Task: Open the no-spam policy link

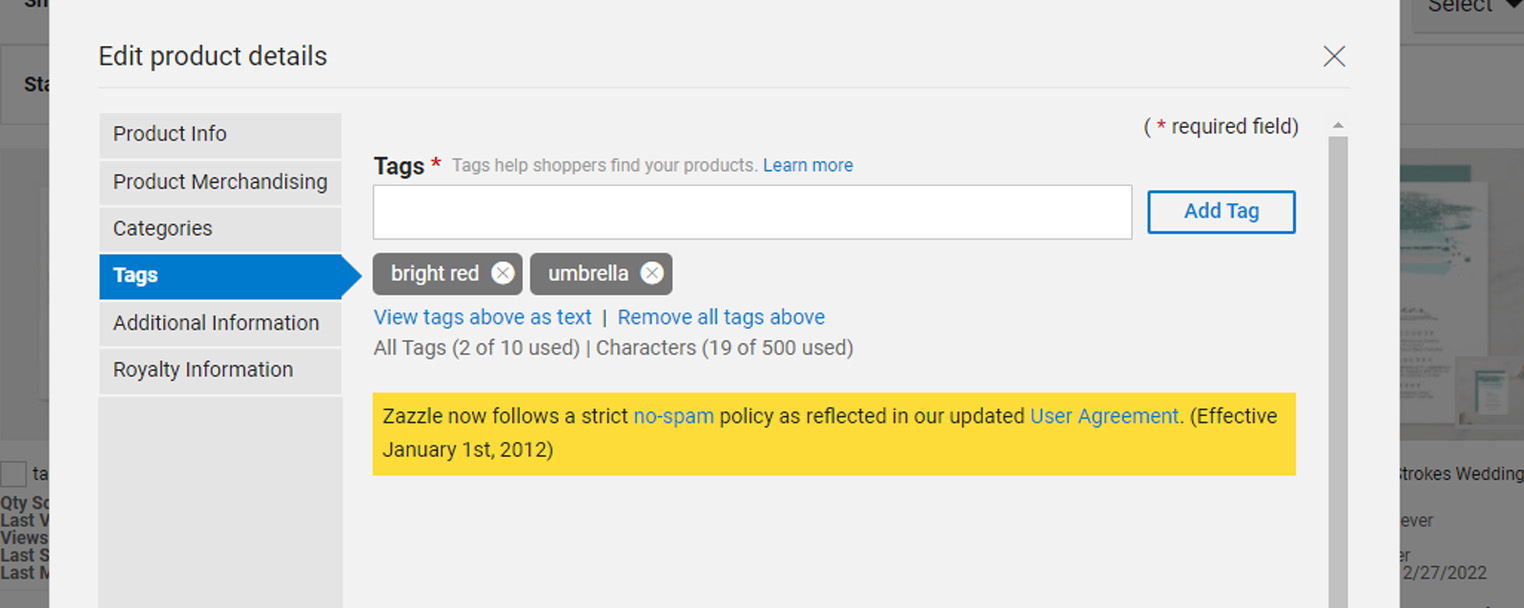Action: click(674, 416)
